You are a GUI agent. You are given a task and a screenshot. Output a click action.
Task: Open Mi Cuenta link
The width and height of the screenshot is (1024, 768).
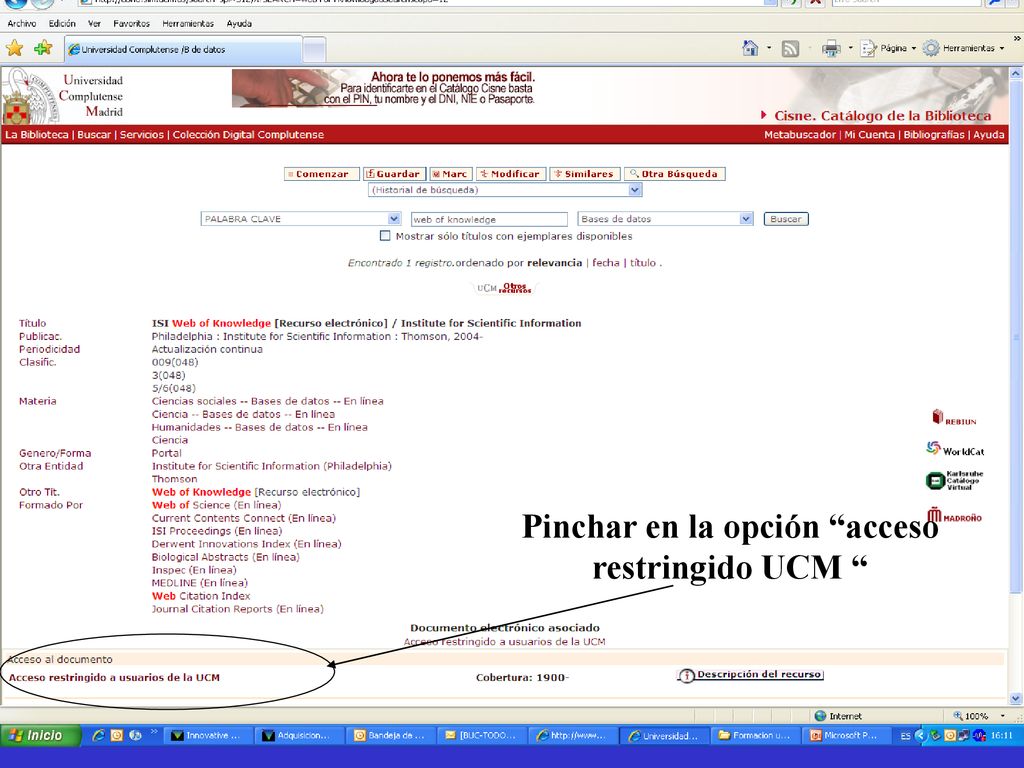pyautogui.click(x=869, y=135)
